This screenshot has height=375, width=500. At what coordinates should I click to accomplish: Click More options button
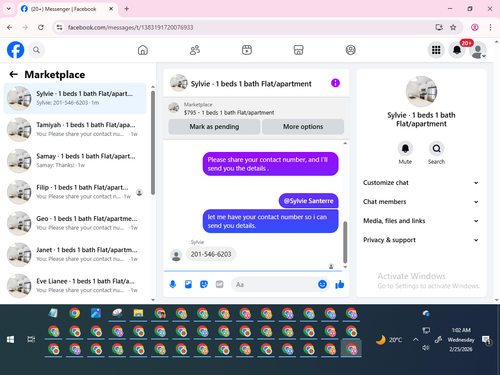click(303, 127)
